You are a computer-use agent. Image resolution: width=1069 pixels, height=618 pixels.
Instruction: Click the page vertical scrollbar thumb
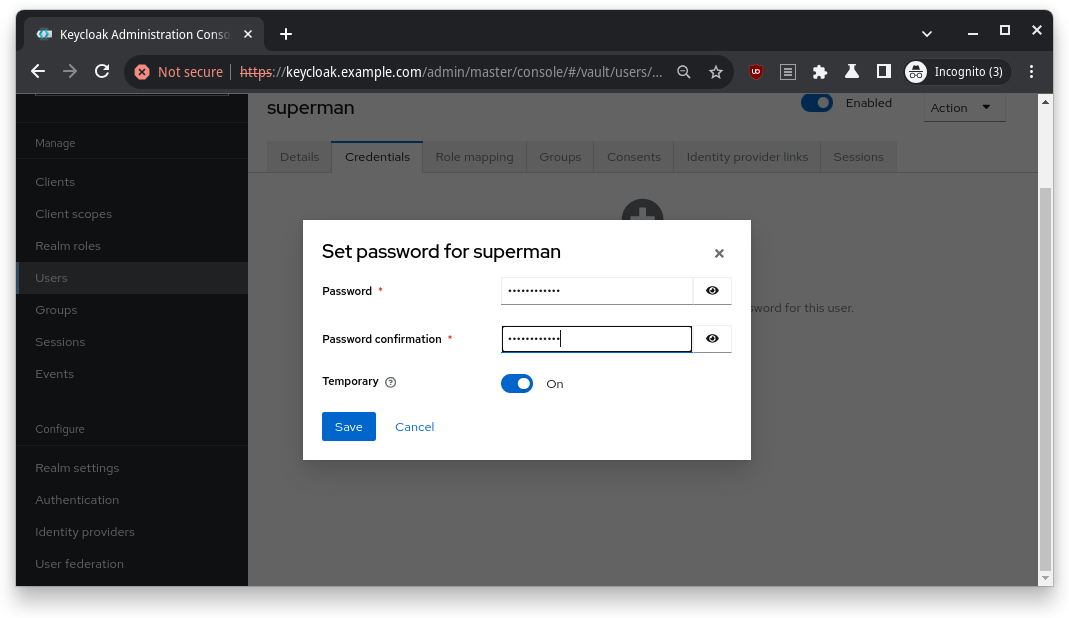(1045, 379)
